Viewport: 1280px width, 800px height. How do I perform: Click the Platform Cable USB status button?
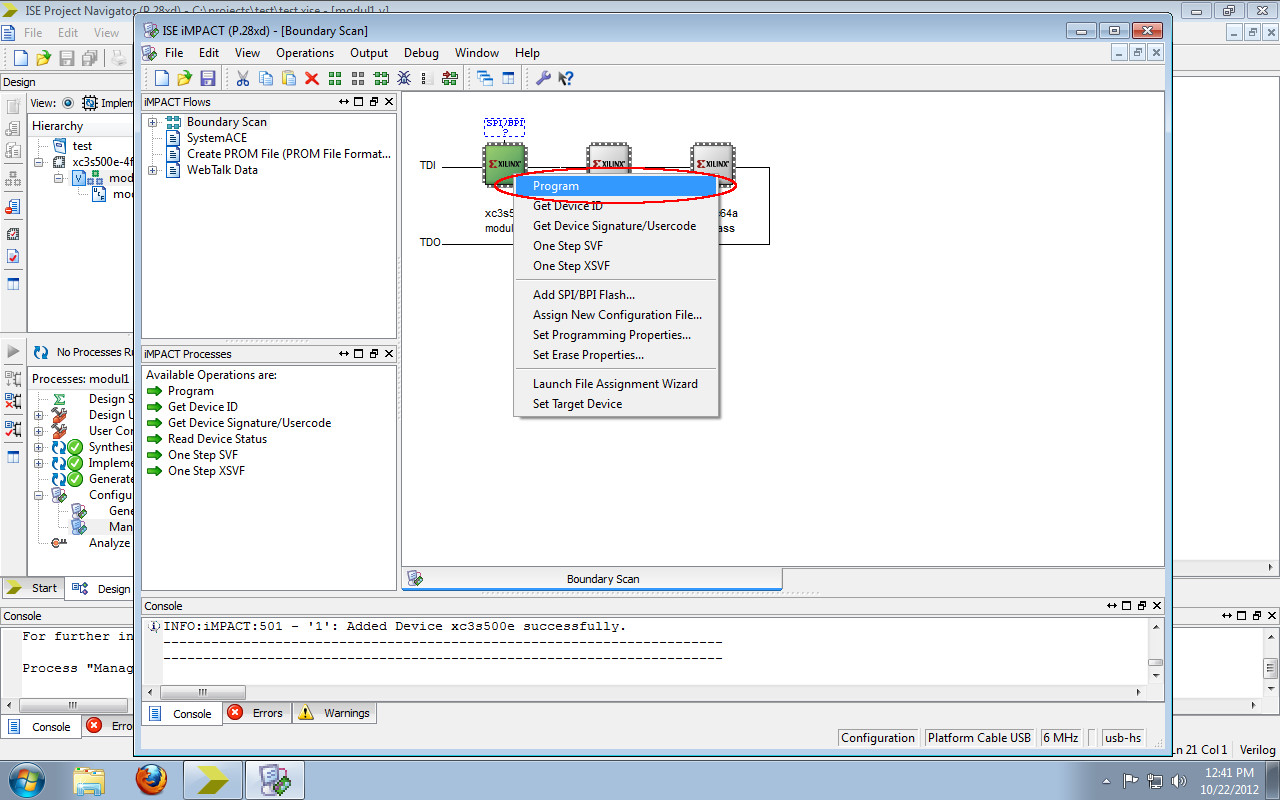point(979,737)
